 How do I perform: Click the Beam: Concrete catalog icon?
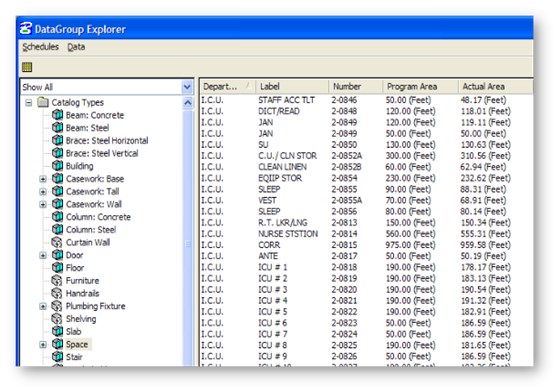[x=57, y=115]
